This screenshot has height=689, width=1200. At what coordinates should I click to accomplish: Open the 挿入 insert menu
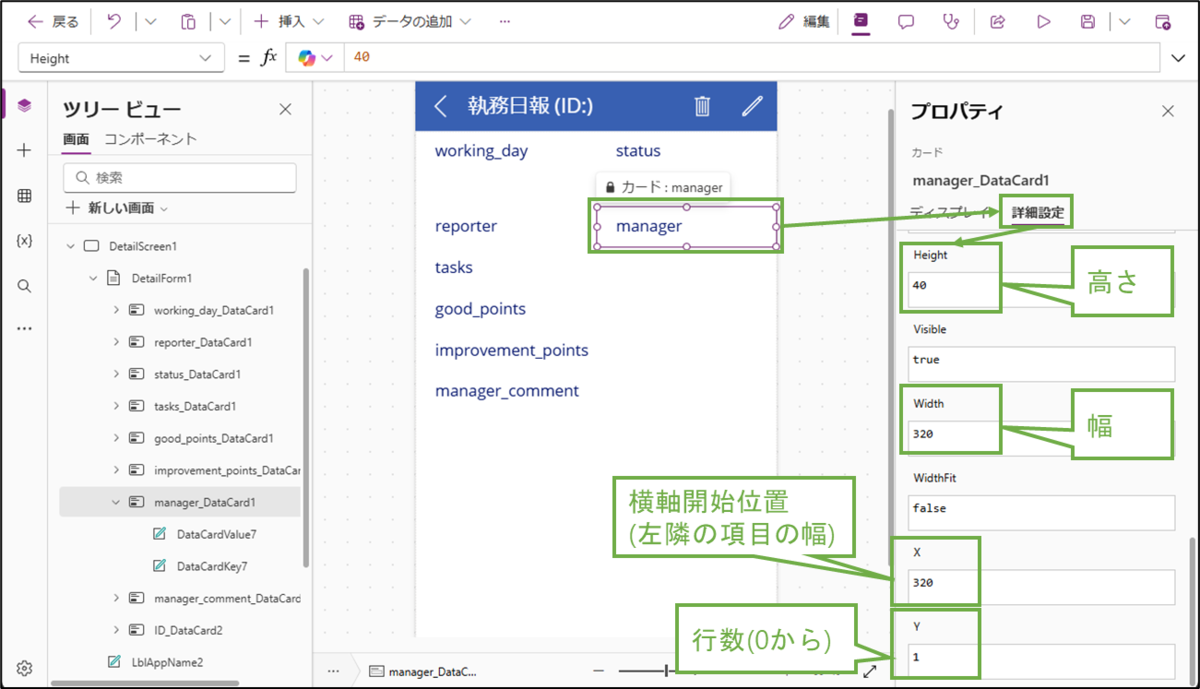click(288, 21)
